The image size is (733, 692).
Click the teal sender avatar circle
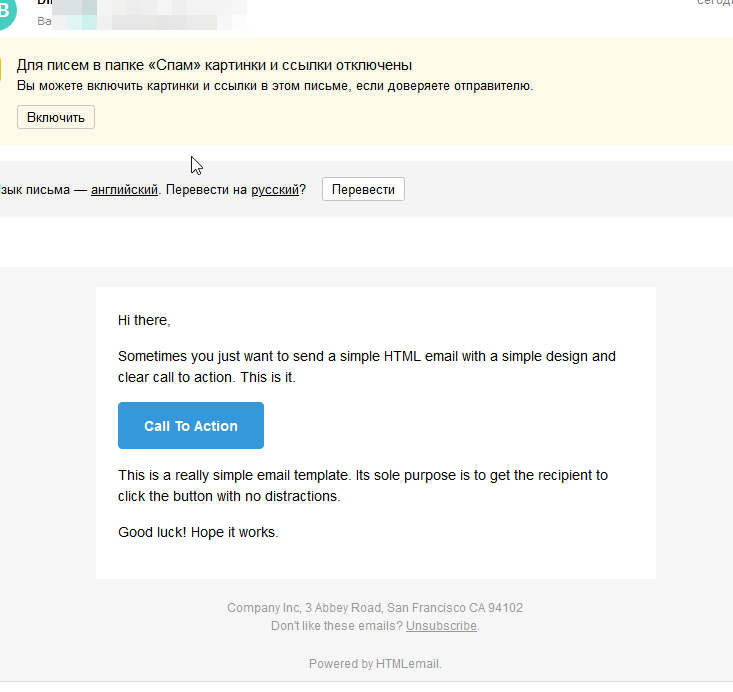[7, 11]
